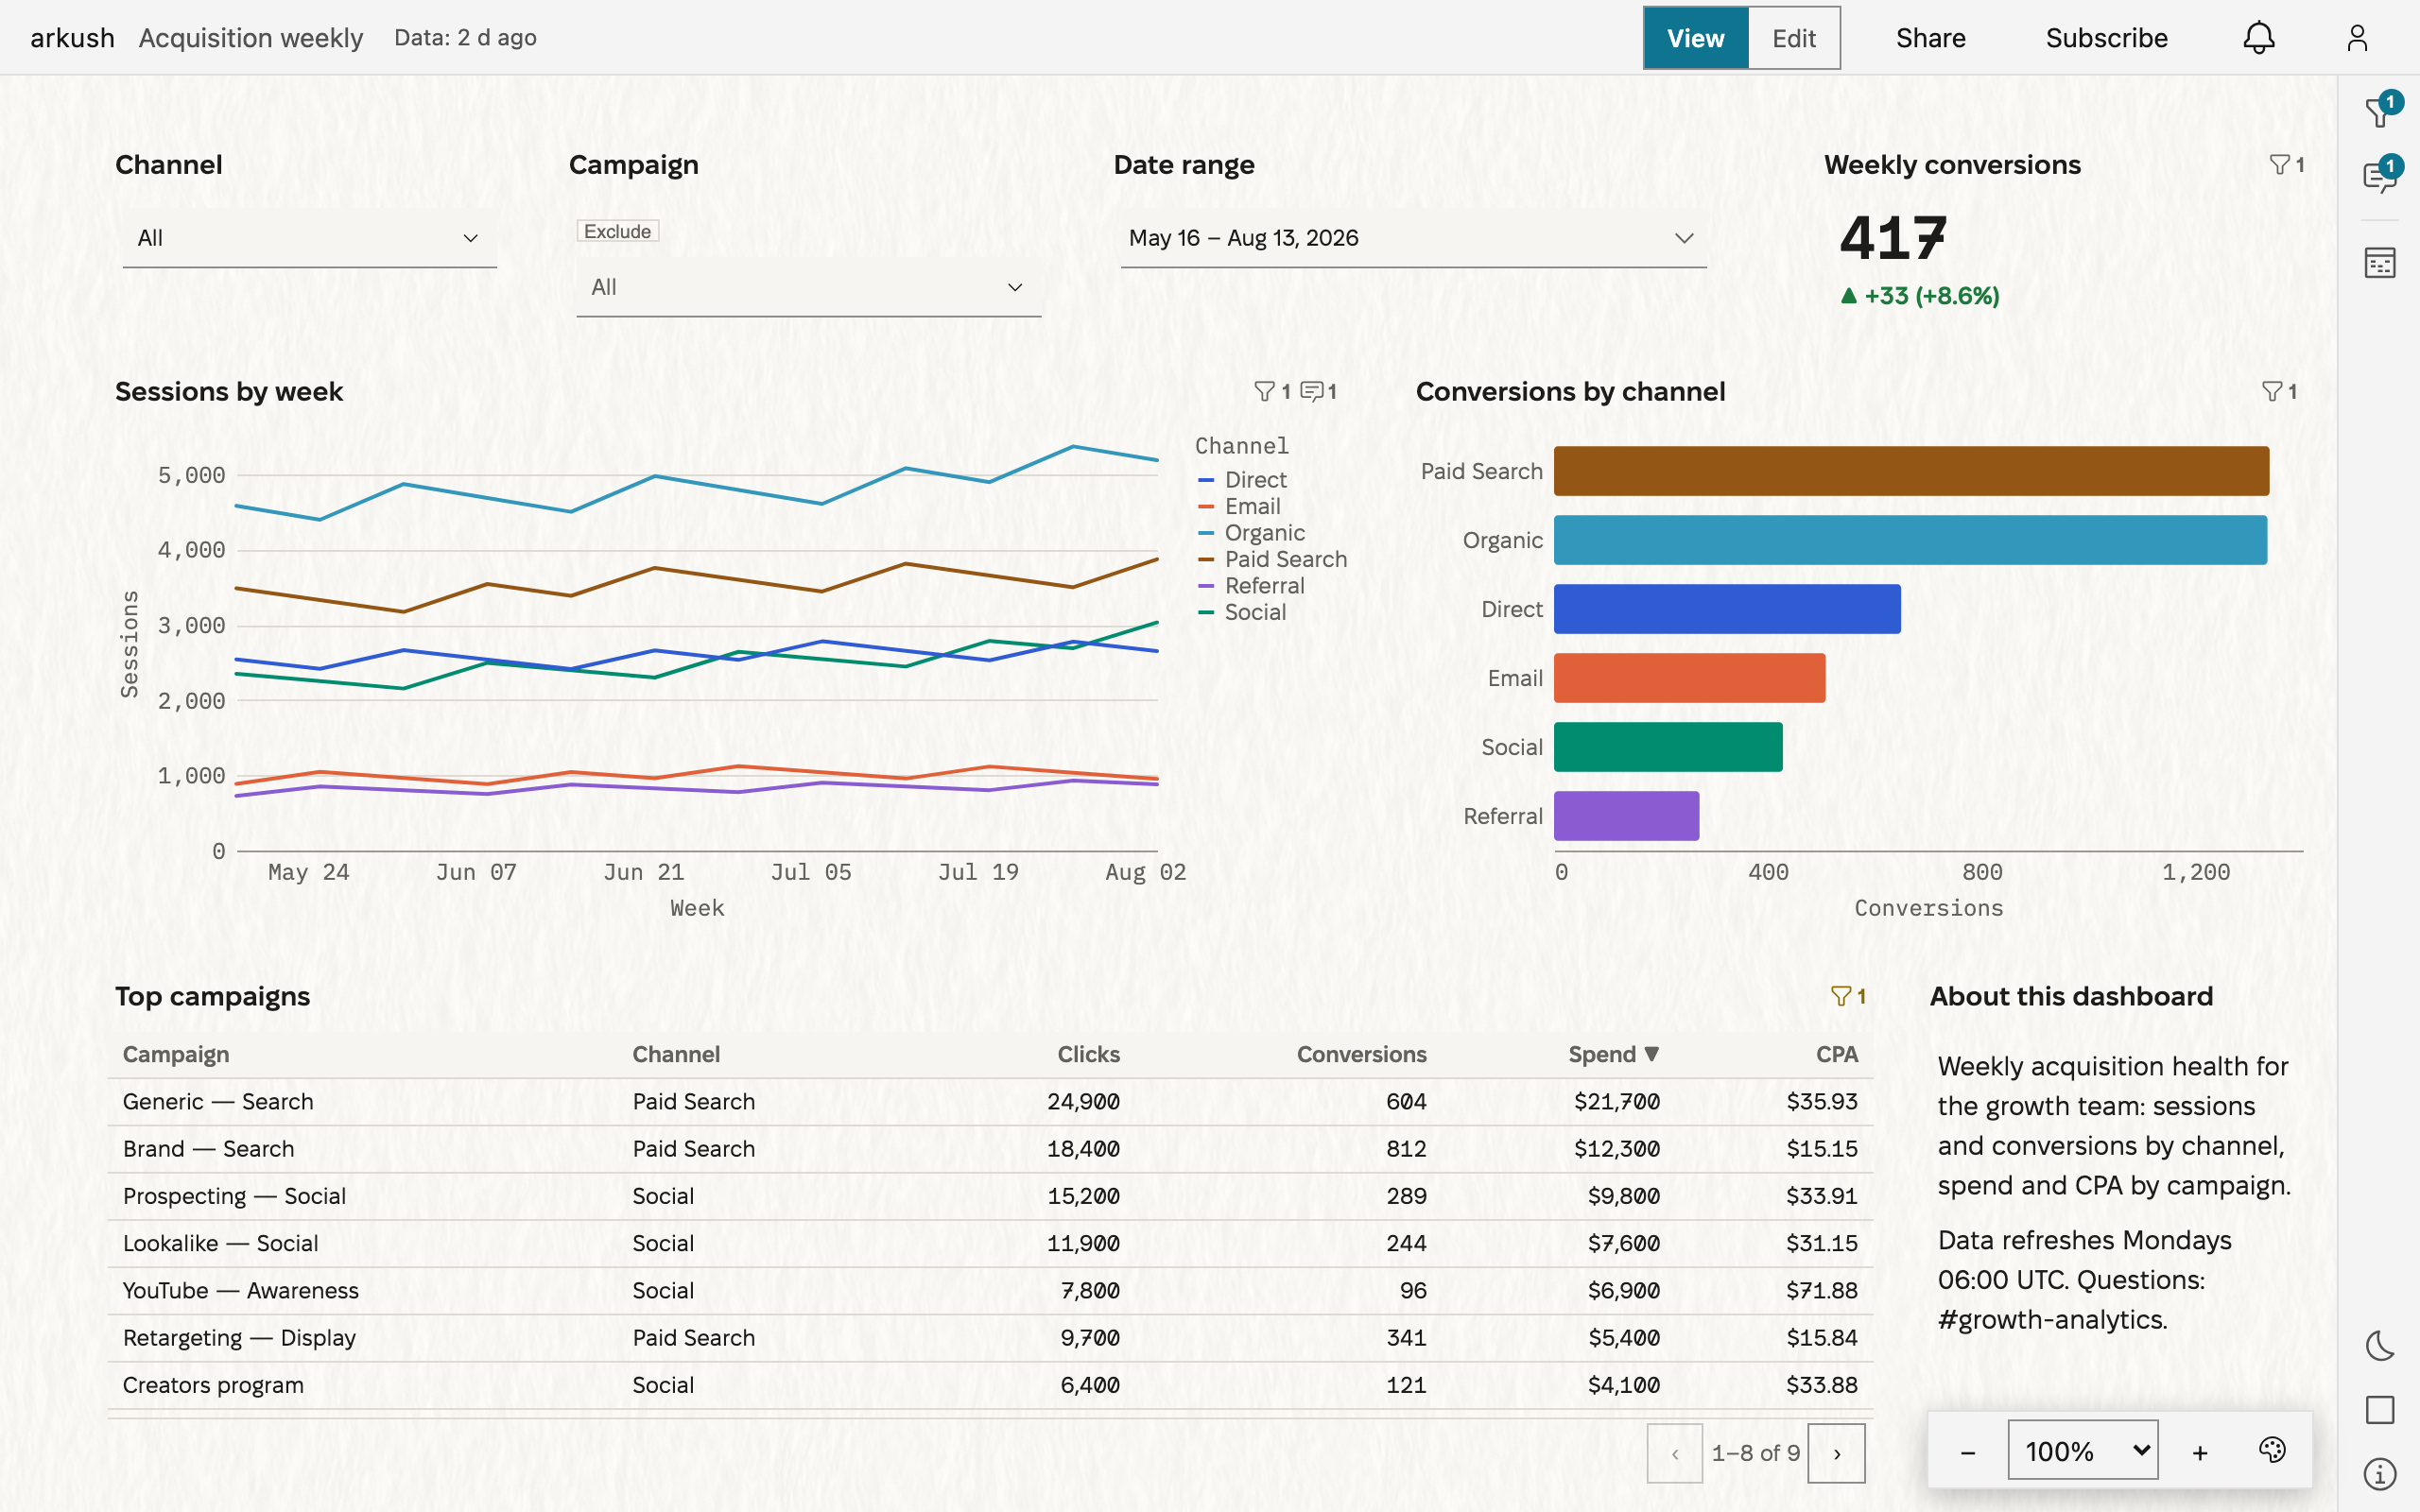Open the Date range dropdown
2420x1512 pixels.
pos(1413,238)
